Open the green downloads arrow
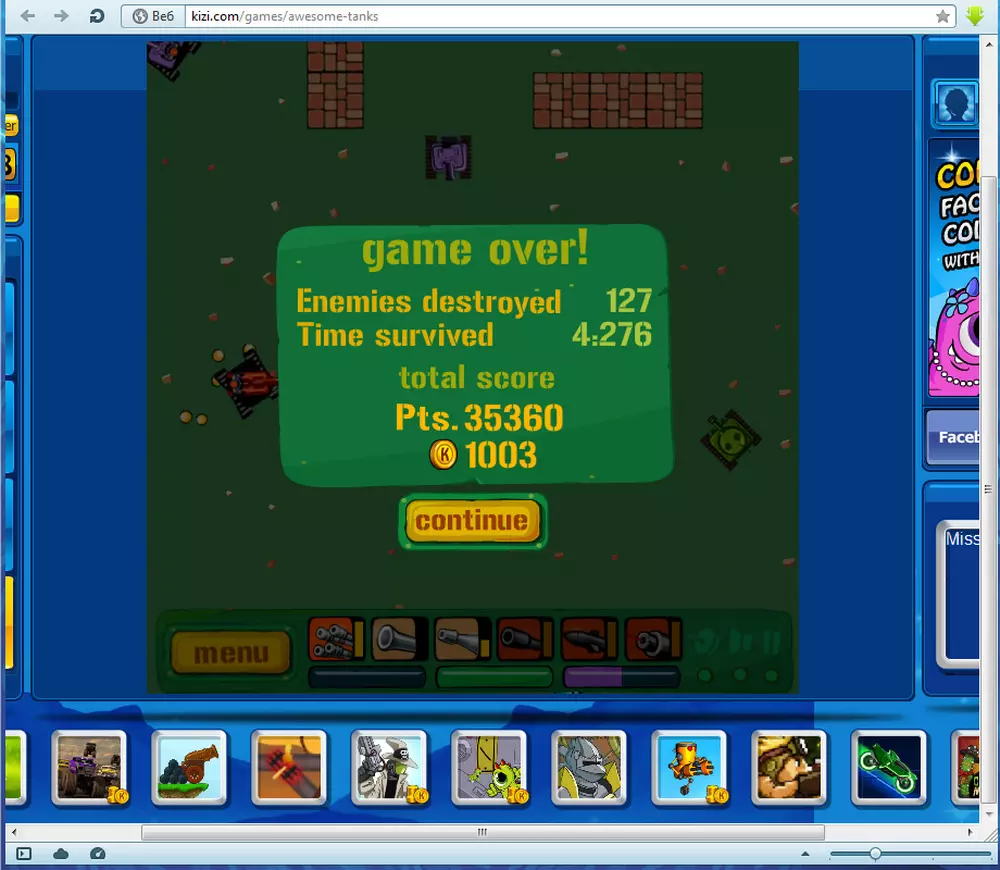Screen dimensions: 1000x870 pos(975,16)
